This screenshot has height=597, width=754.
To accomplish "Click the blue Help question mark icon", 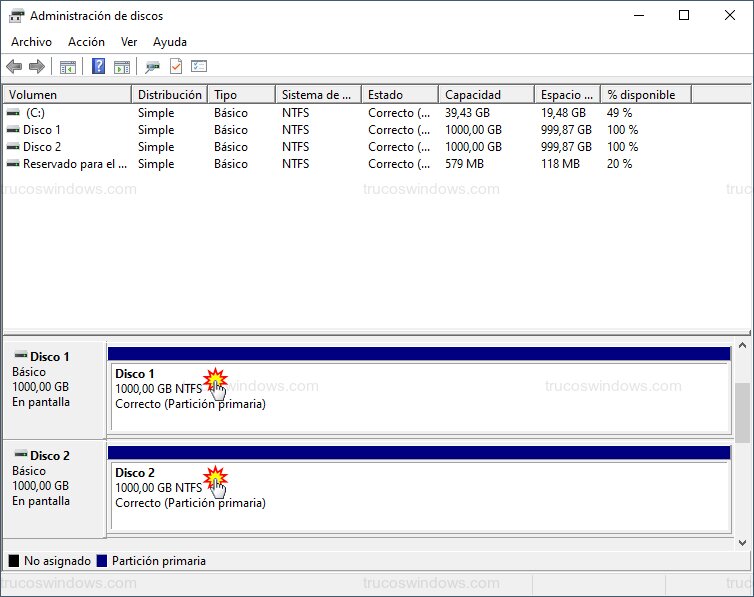I will [x=98, y=67].
